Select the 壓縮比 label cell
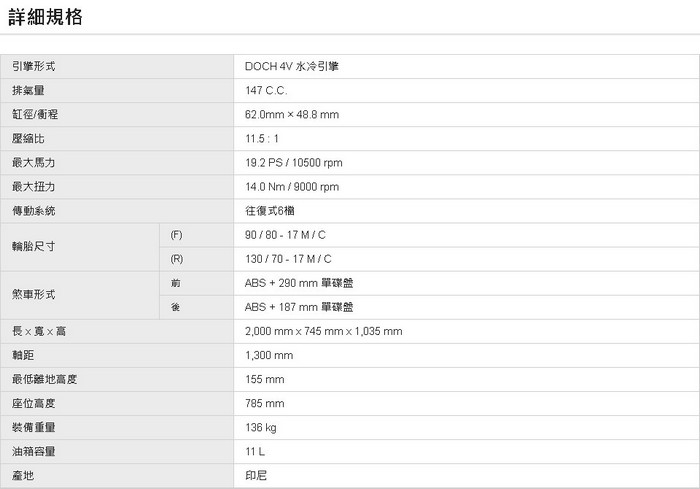The image size is (700, 489). [x=29, y=139]
